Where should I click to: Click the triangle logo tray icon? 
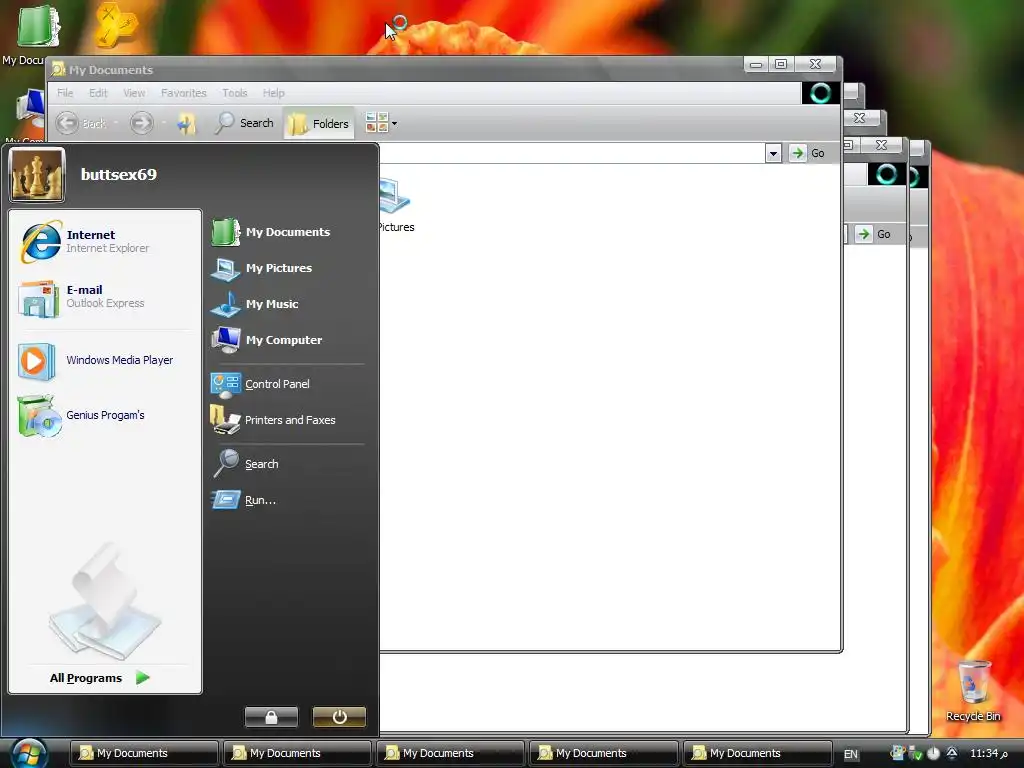click(x=952, y=753)
